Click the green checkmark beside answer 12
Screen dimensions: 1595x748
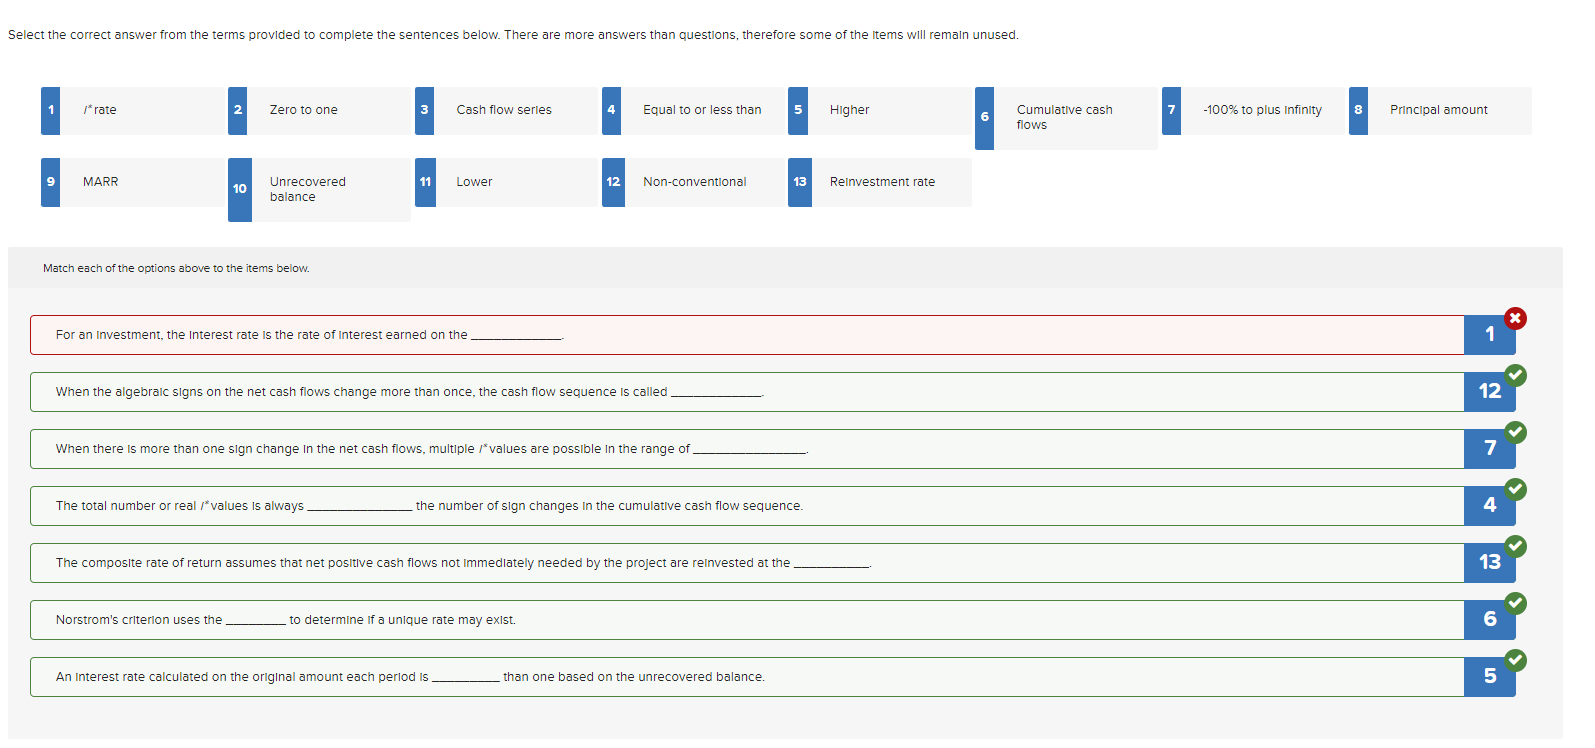(x=1516, y=375)
